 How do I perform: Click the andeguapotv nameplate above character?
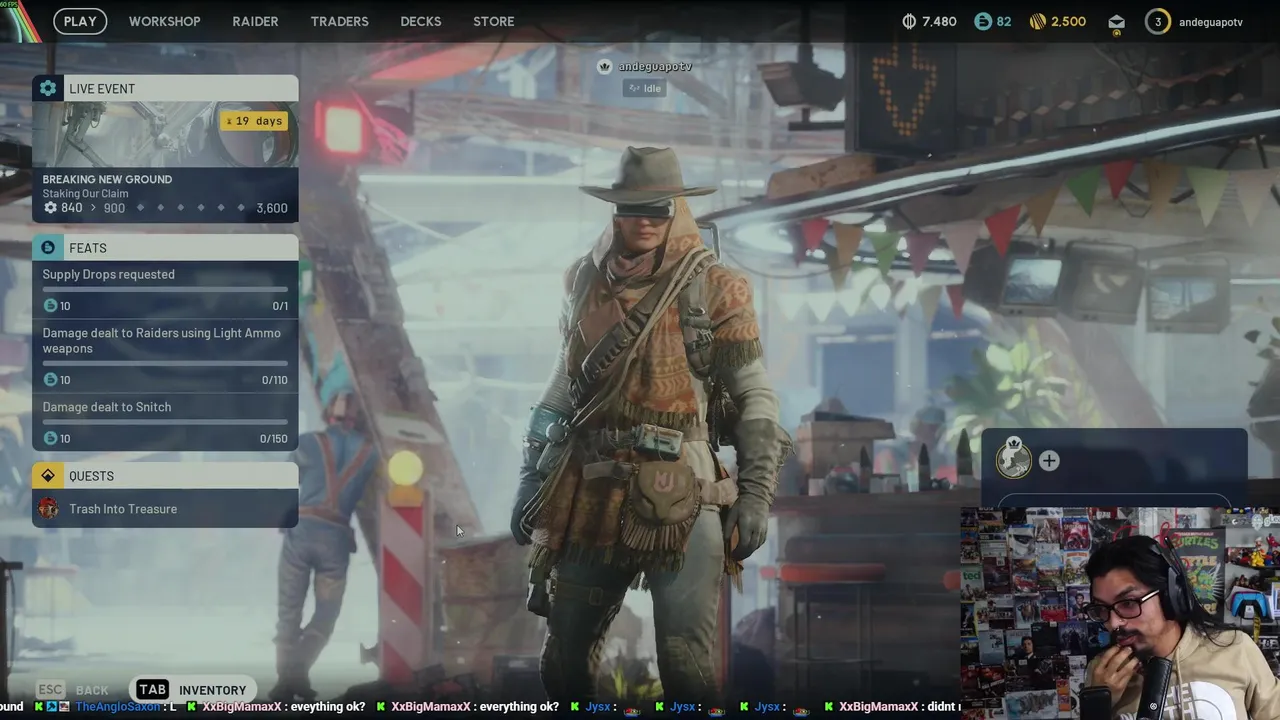[x=655, y=66]
